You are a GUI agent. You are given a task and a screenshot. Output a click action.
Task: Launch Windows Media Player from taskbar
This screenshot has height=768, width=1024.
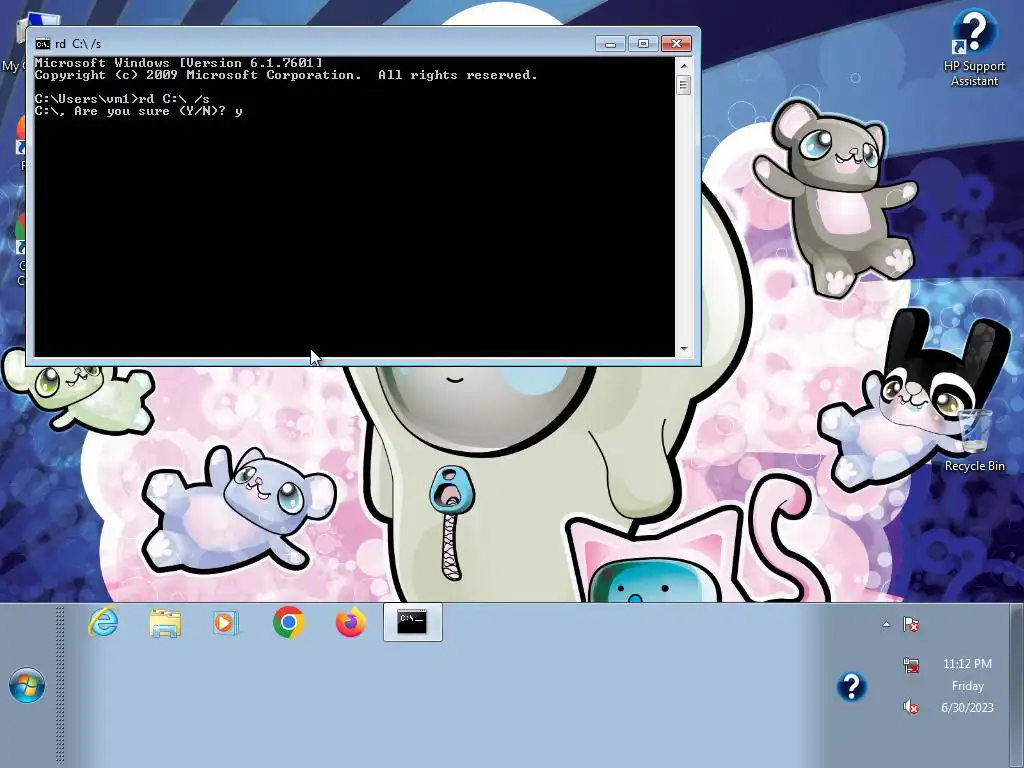pos(226,622)
